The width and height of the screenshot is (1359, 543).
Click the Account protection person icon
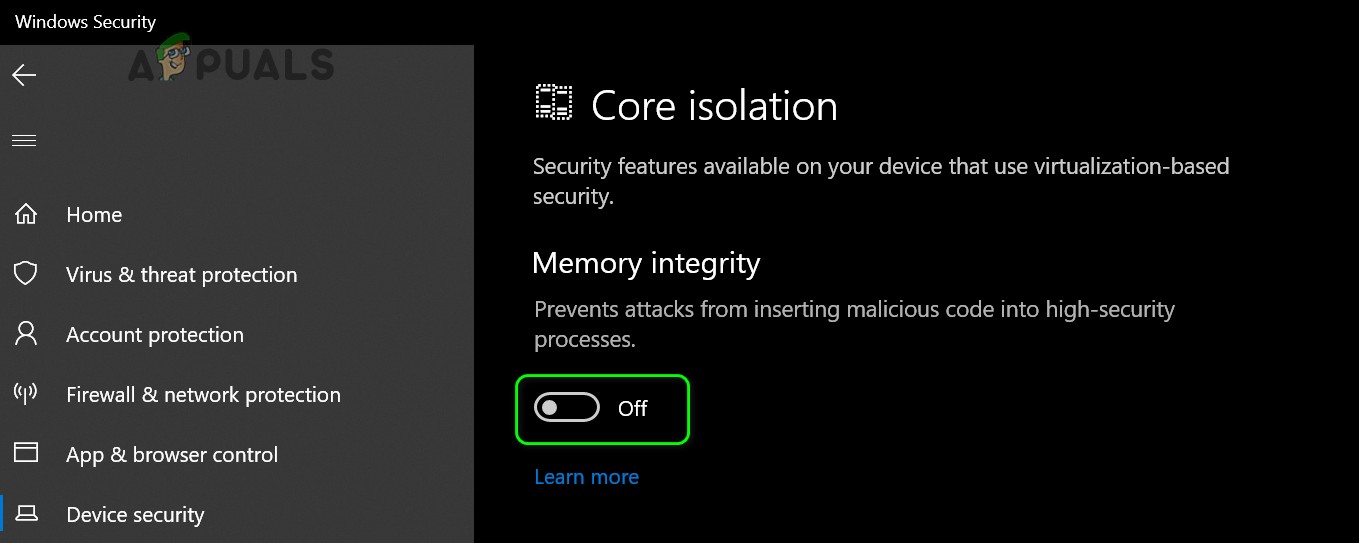tap(26, 334)
